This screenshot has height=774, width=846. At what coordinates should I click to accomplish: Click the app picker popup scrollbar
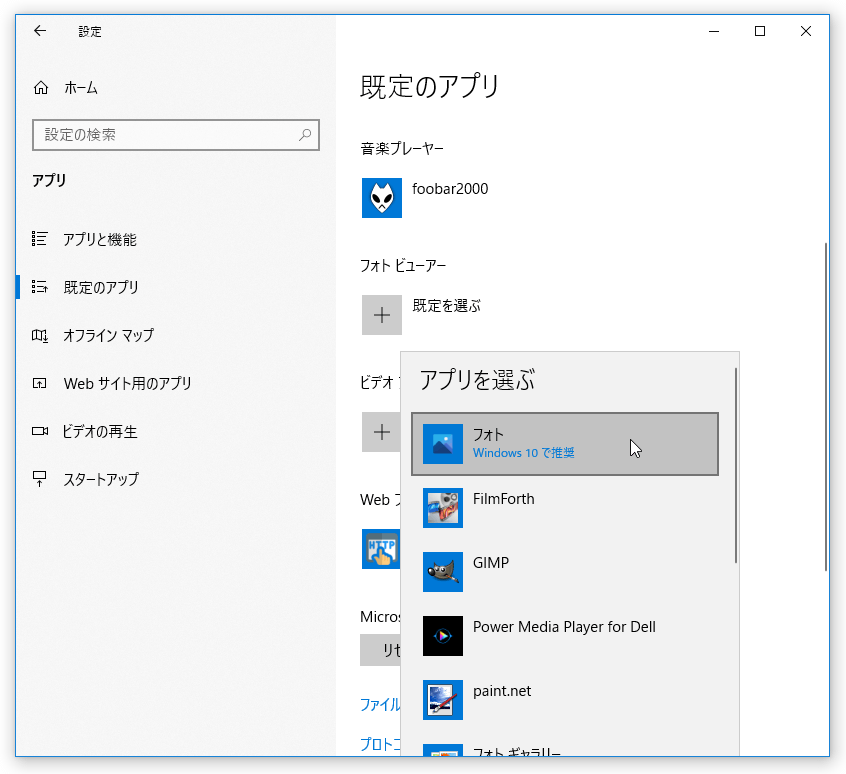tap(735, 466)
